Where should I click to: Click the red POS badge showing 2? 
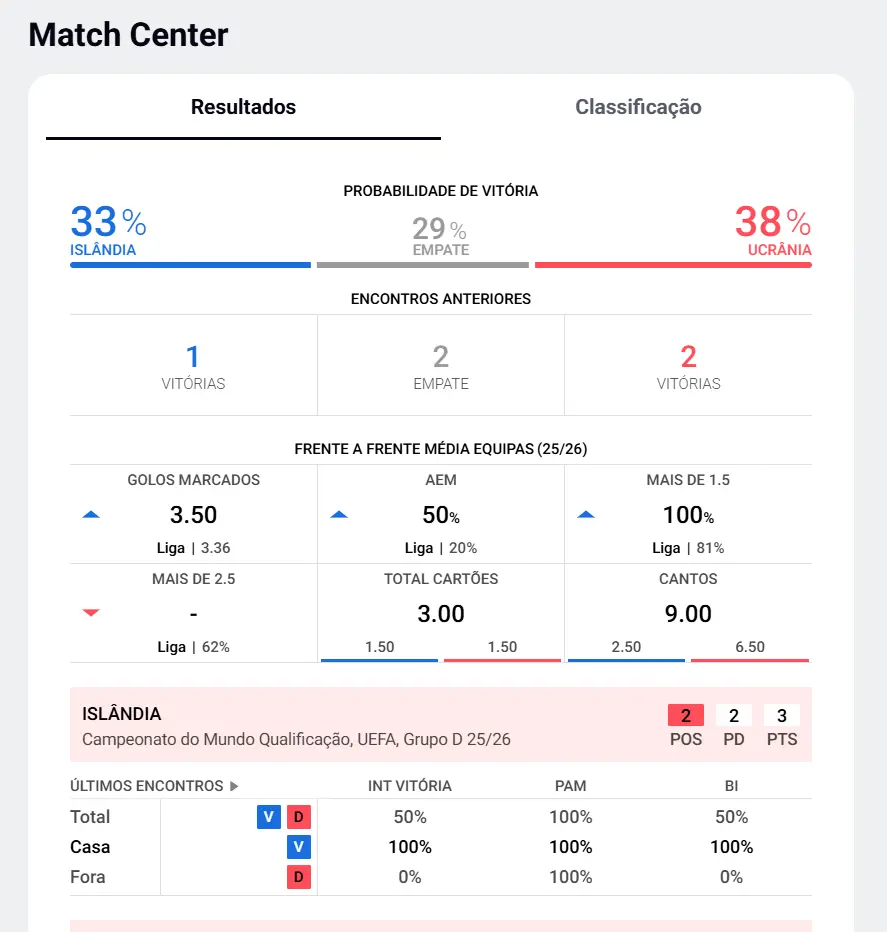coord(686,716)
